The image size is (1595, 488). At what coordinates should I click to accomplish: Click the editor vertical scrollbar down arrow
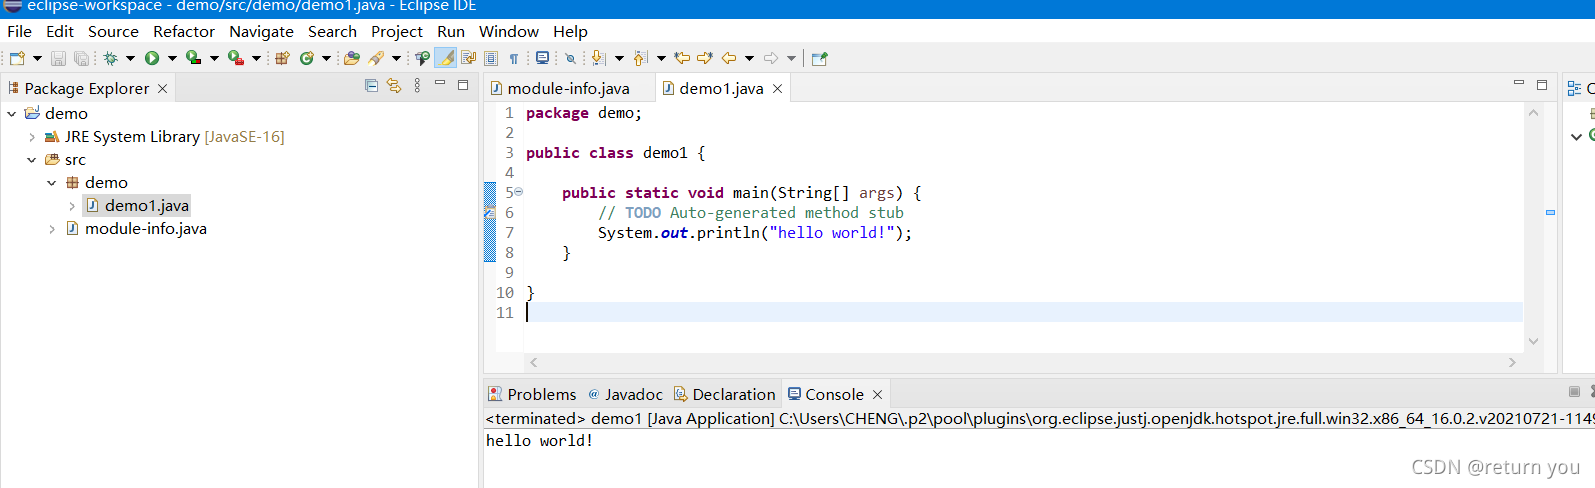click(1533, 341)
